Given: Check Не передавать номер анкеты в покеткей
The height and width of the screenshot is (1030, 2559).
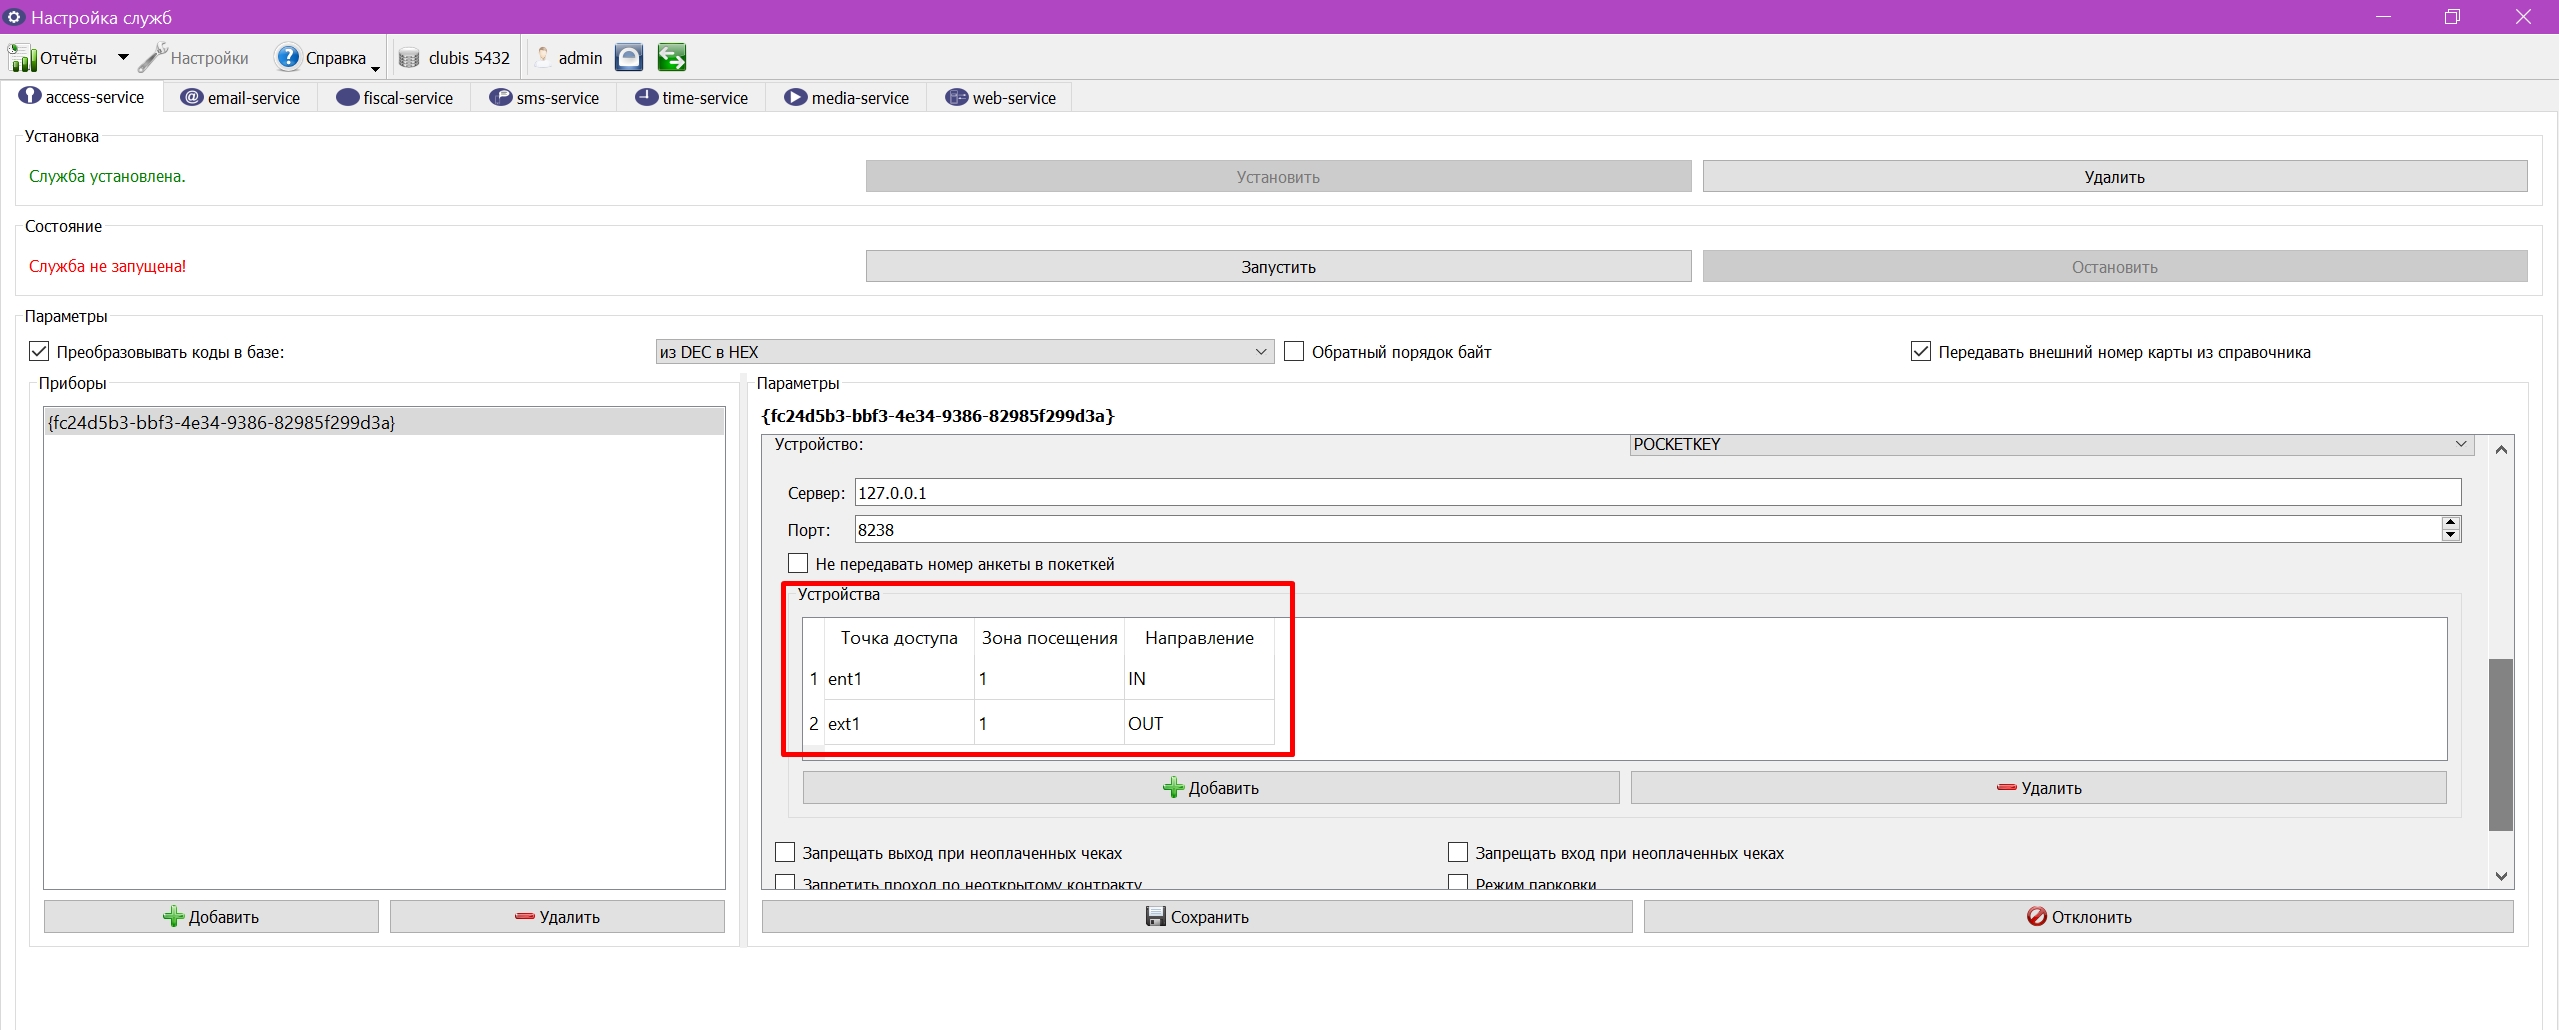Looking at the screenshot, I should (798, 563).
